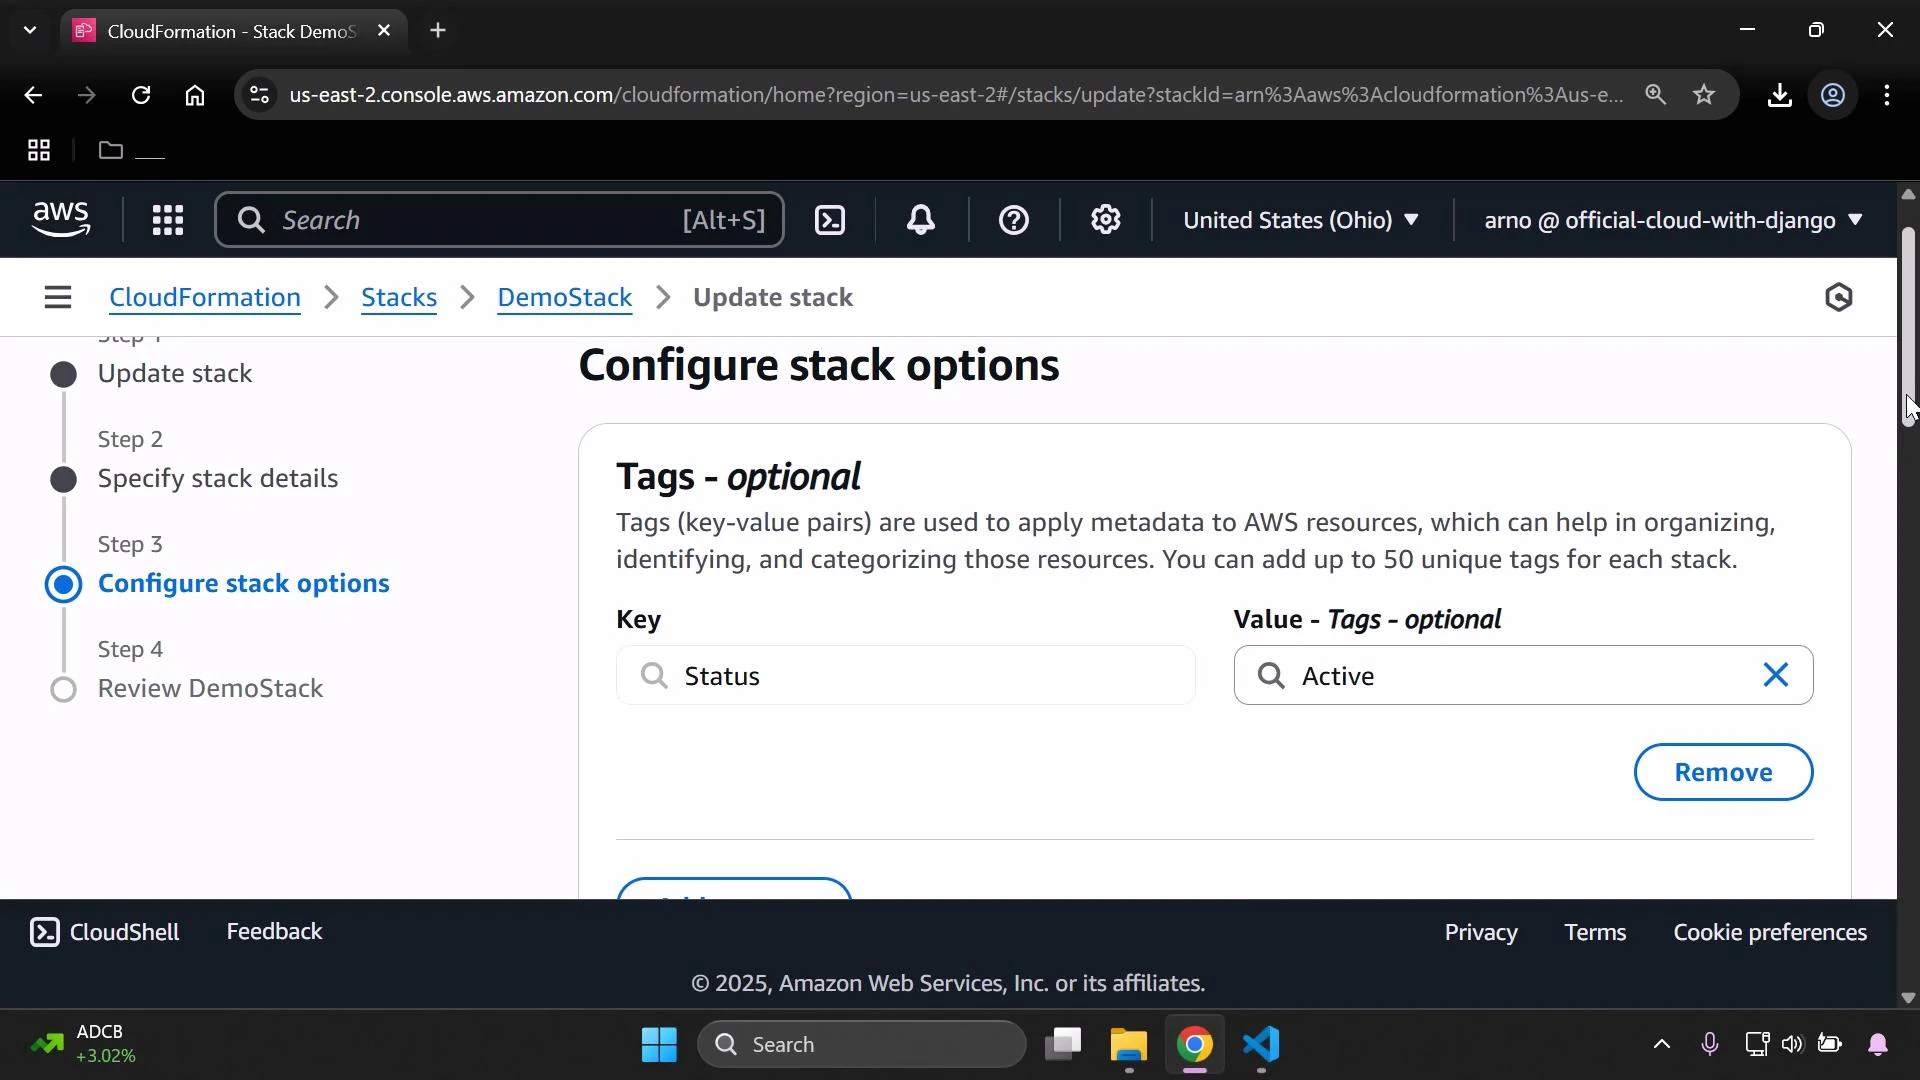Open AWS help with the question mark icon
1920x1080 pixels.
[1014, 219]
